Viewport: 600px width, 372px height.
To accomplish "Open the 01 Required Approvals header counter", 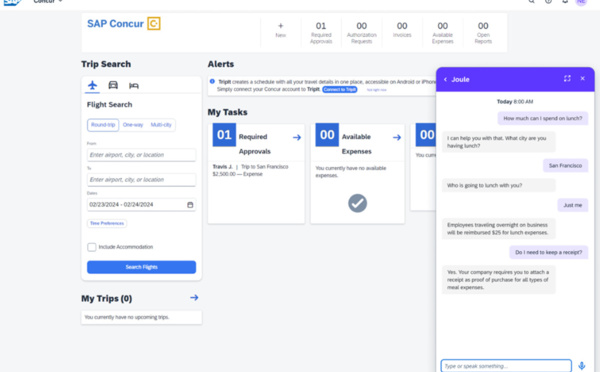I will coord(321,32).
